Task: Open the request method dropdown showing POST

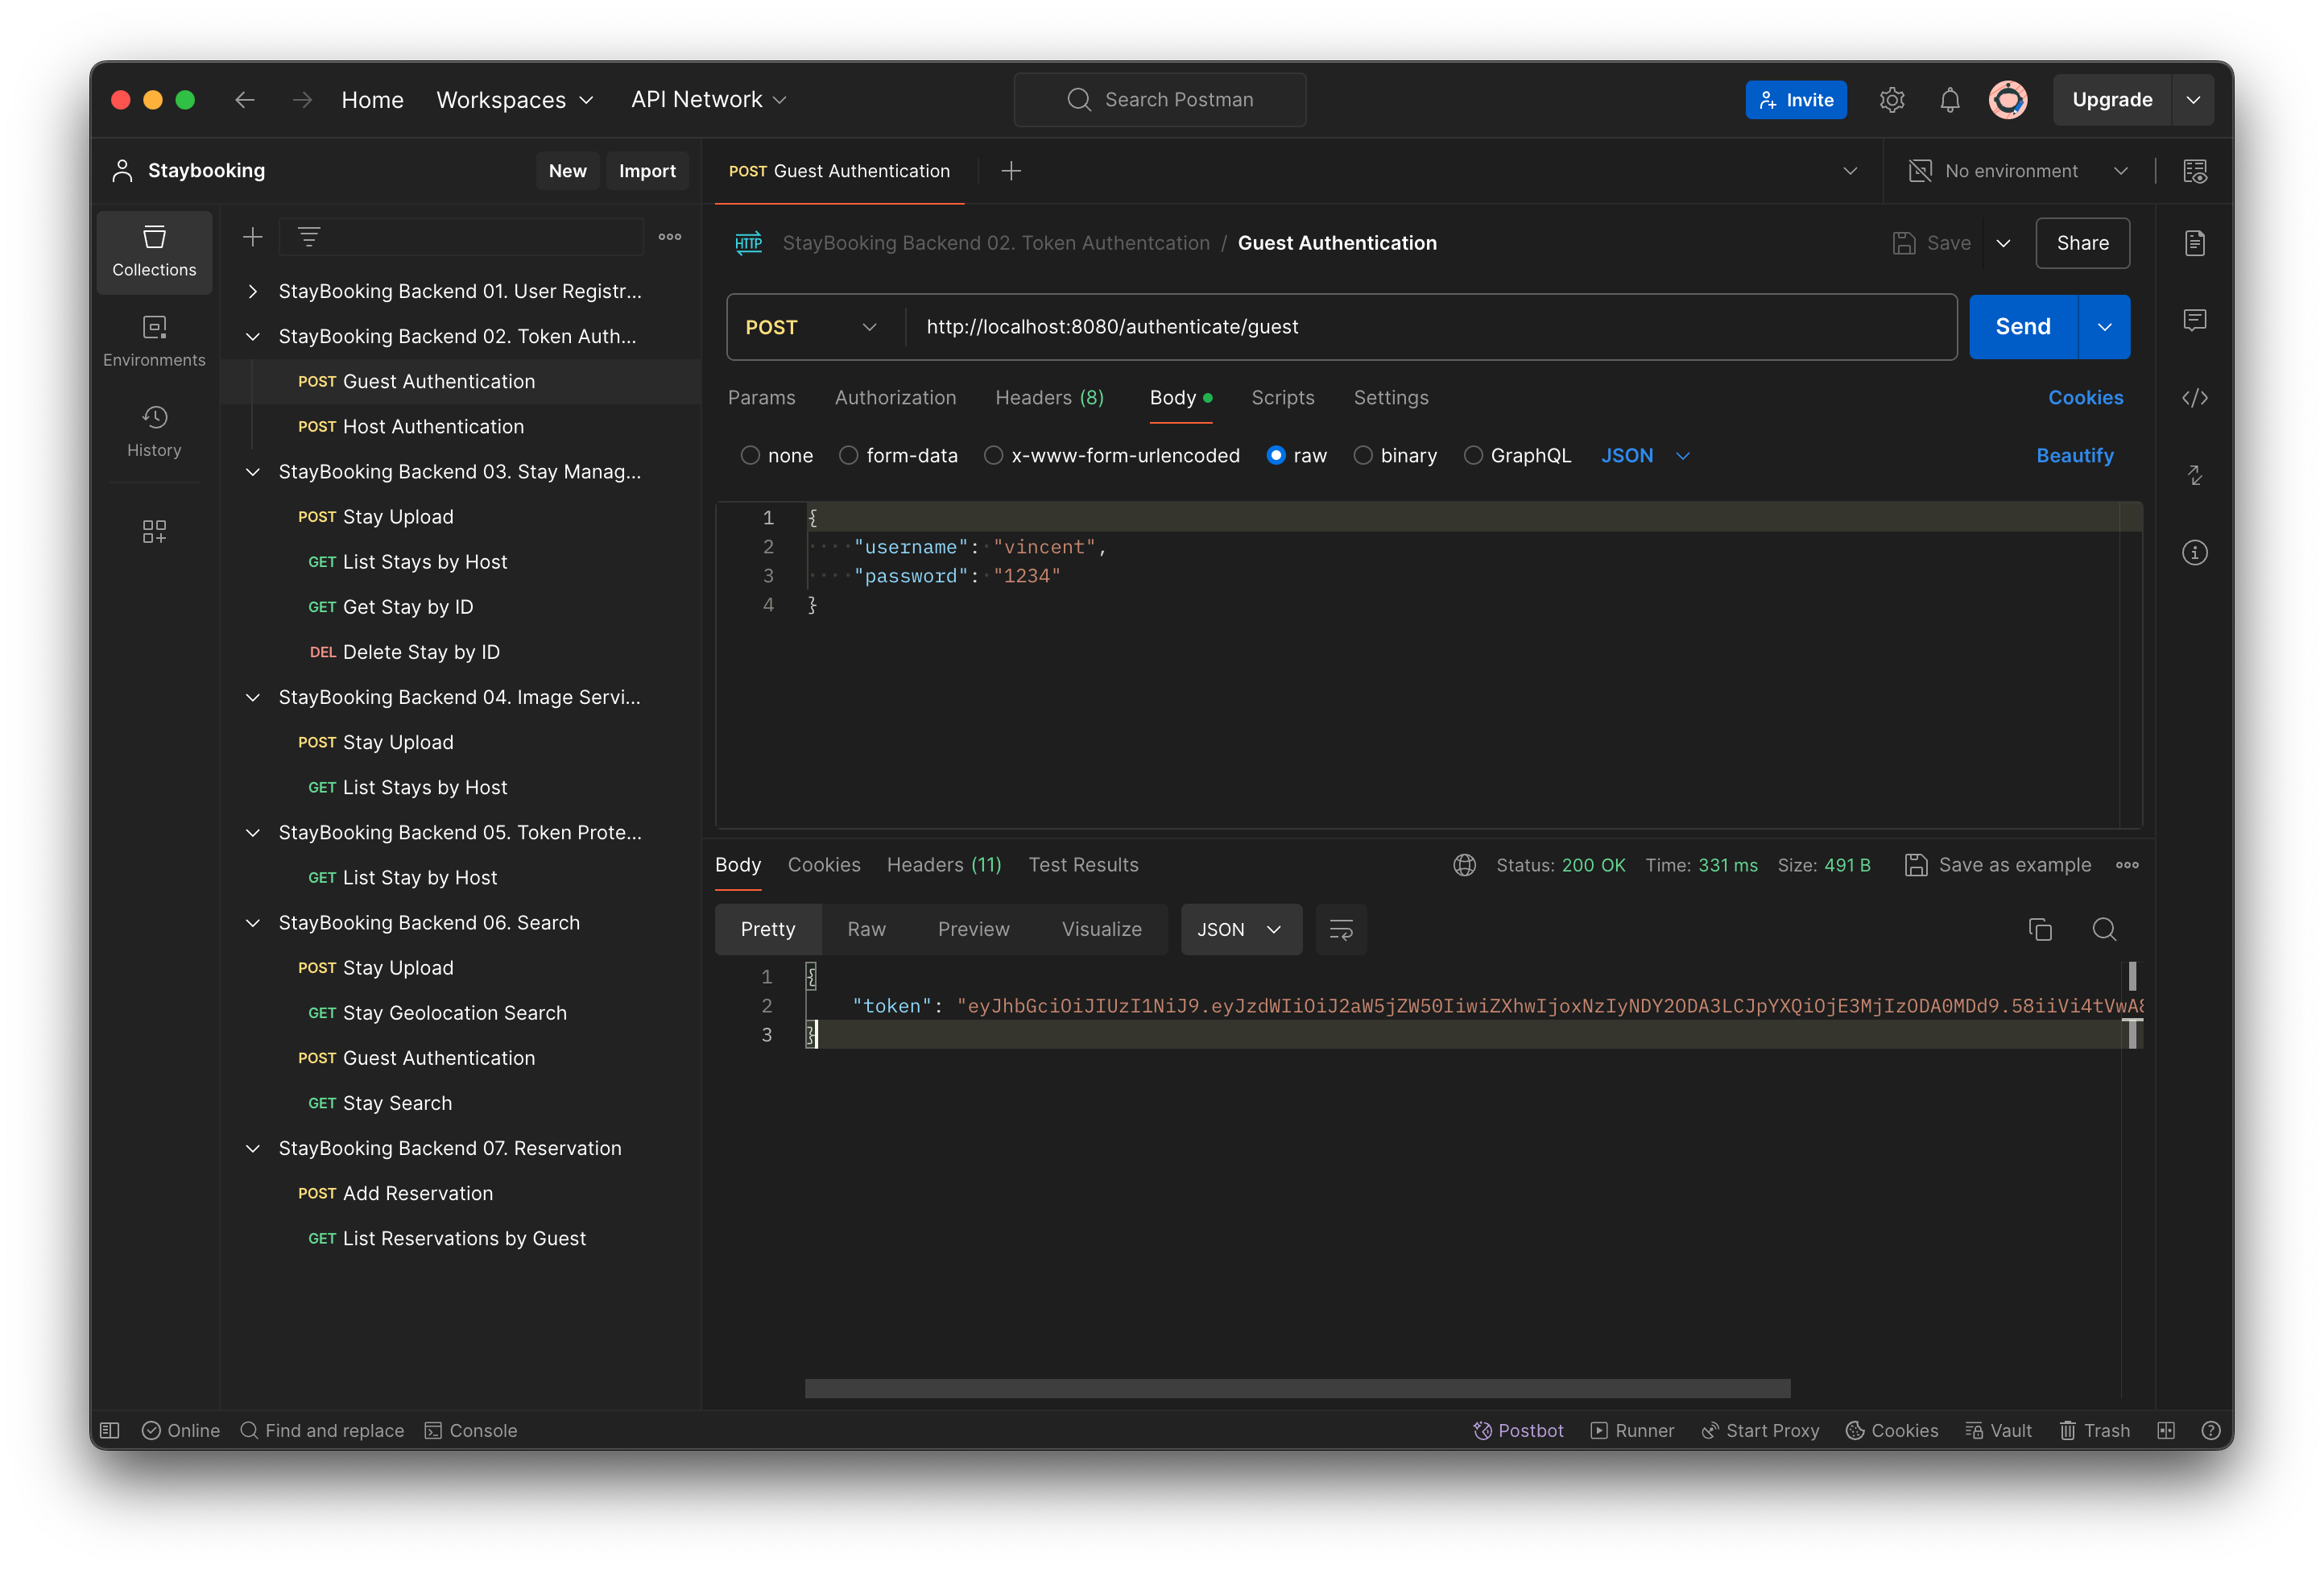Action: [811, 327]
